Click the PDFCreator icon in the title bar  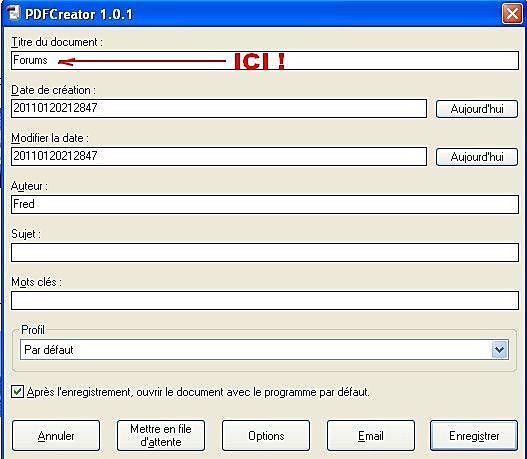pyautogui.click(x=13, y=13)
